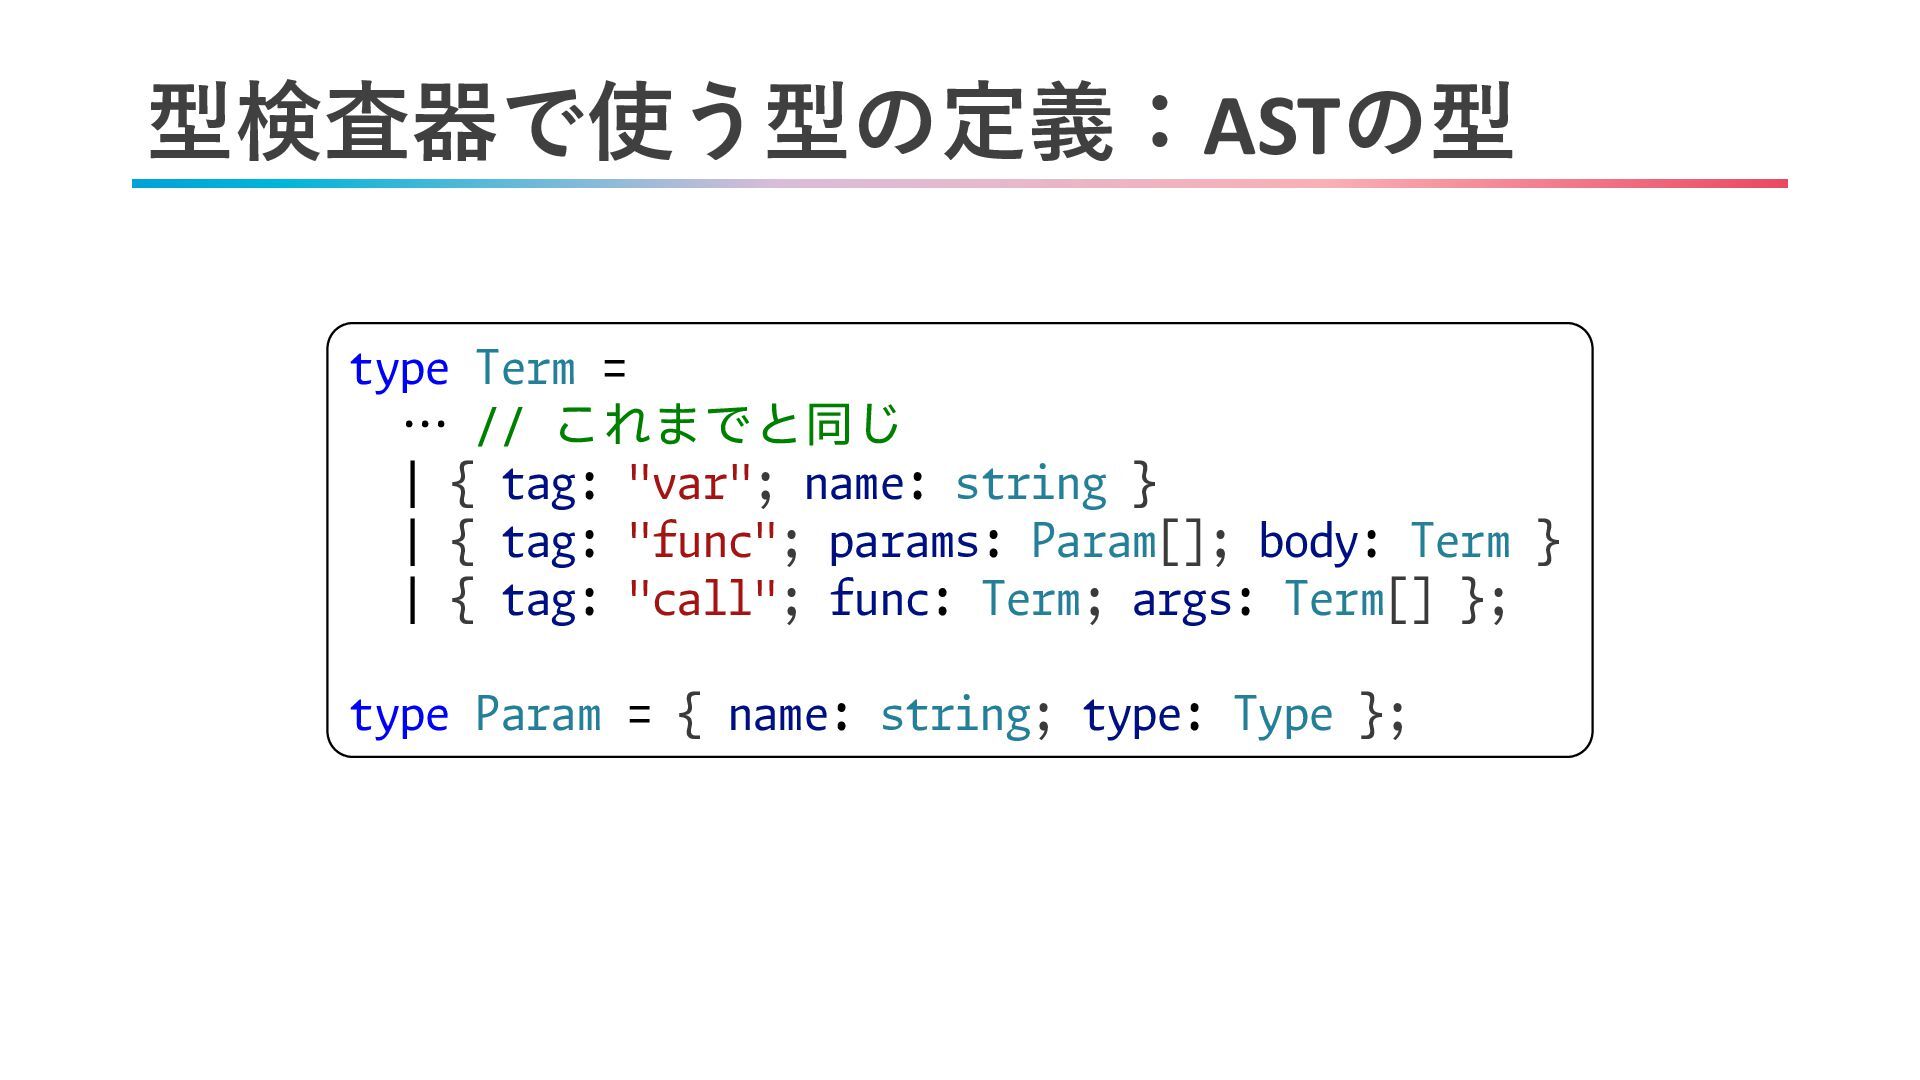
Task: Click the 'name' property on var line
Action: point(853,485)
